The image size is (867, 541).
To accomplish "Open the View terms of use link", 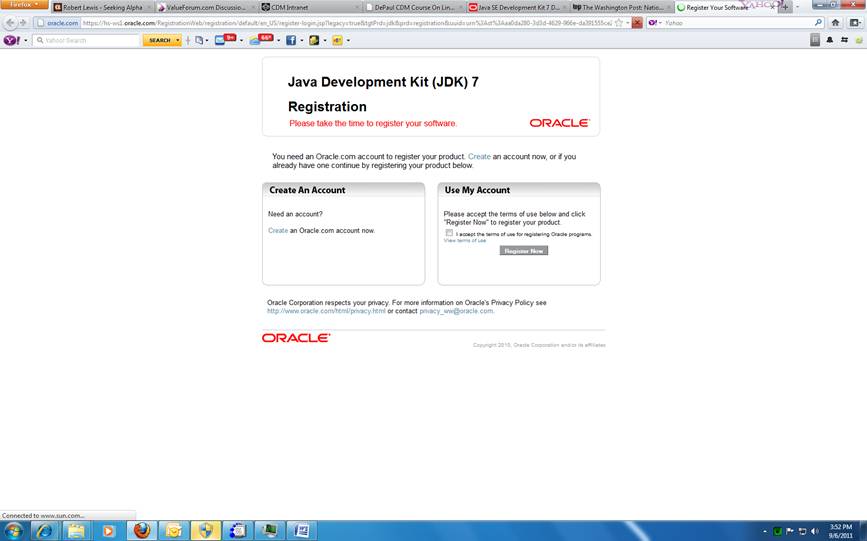I will (x=464, y=241).
